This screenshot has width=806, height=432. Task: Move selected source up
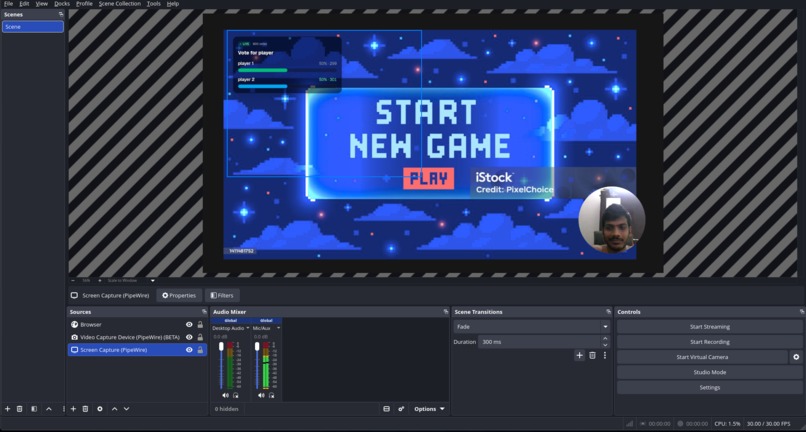[x=114, y=409]
